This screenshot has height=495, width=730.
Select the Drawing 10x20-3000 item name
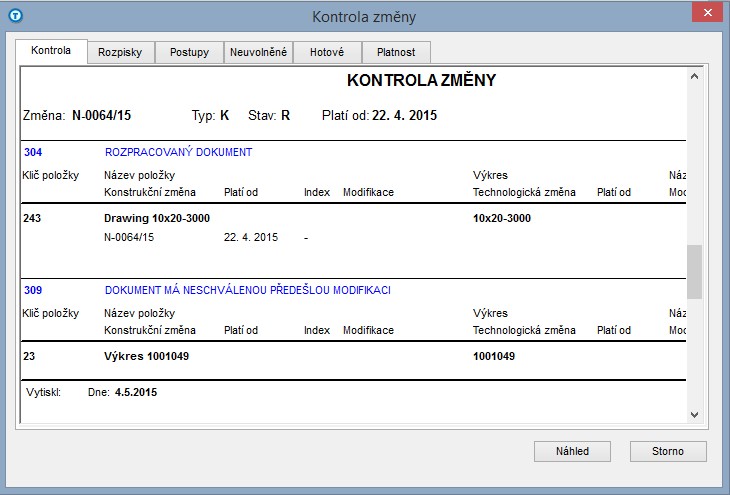pyautogui.click(x=156, y=218)
